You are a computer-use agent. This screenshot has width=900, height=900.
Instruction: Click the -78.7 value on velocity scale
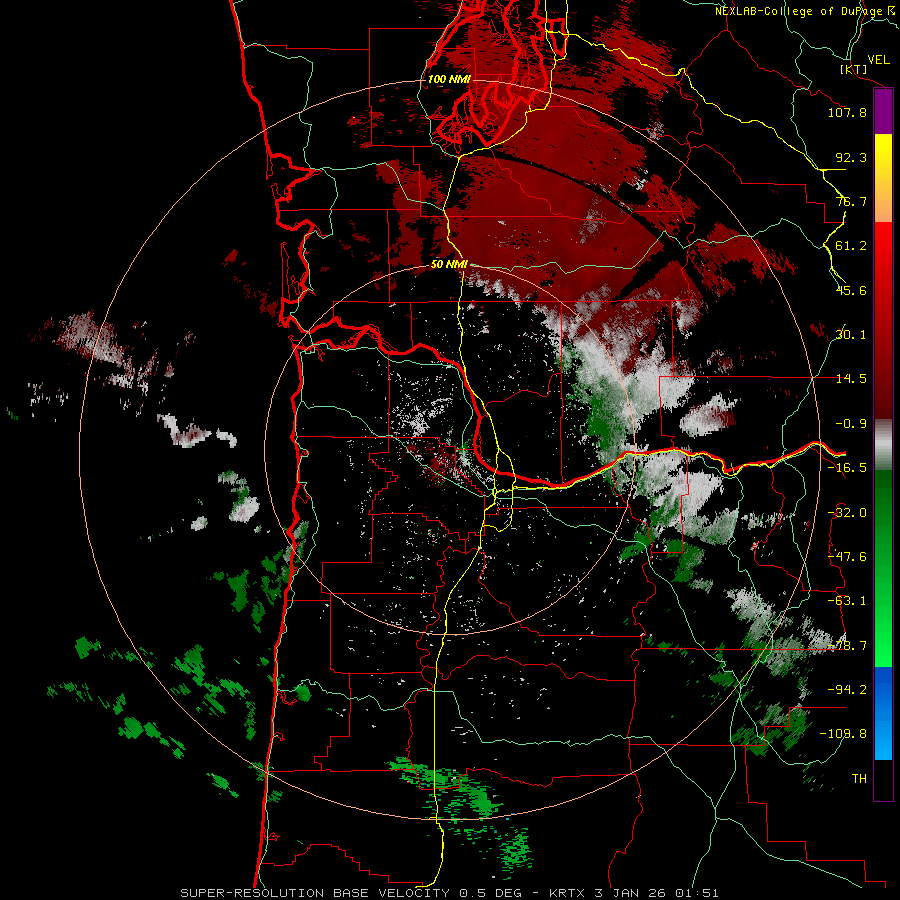(x=847, y=646)
